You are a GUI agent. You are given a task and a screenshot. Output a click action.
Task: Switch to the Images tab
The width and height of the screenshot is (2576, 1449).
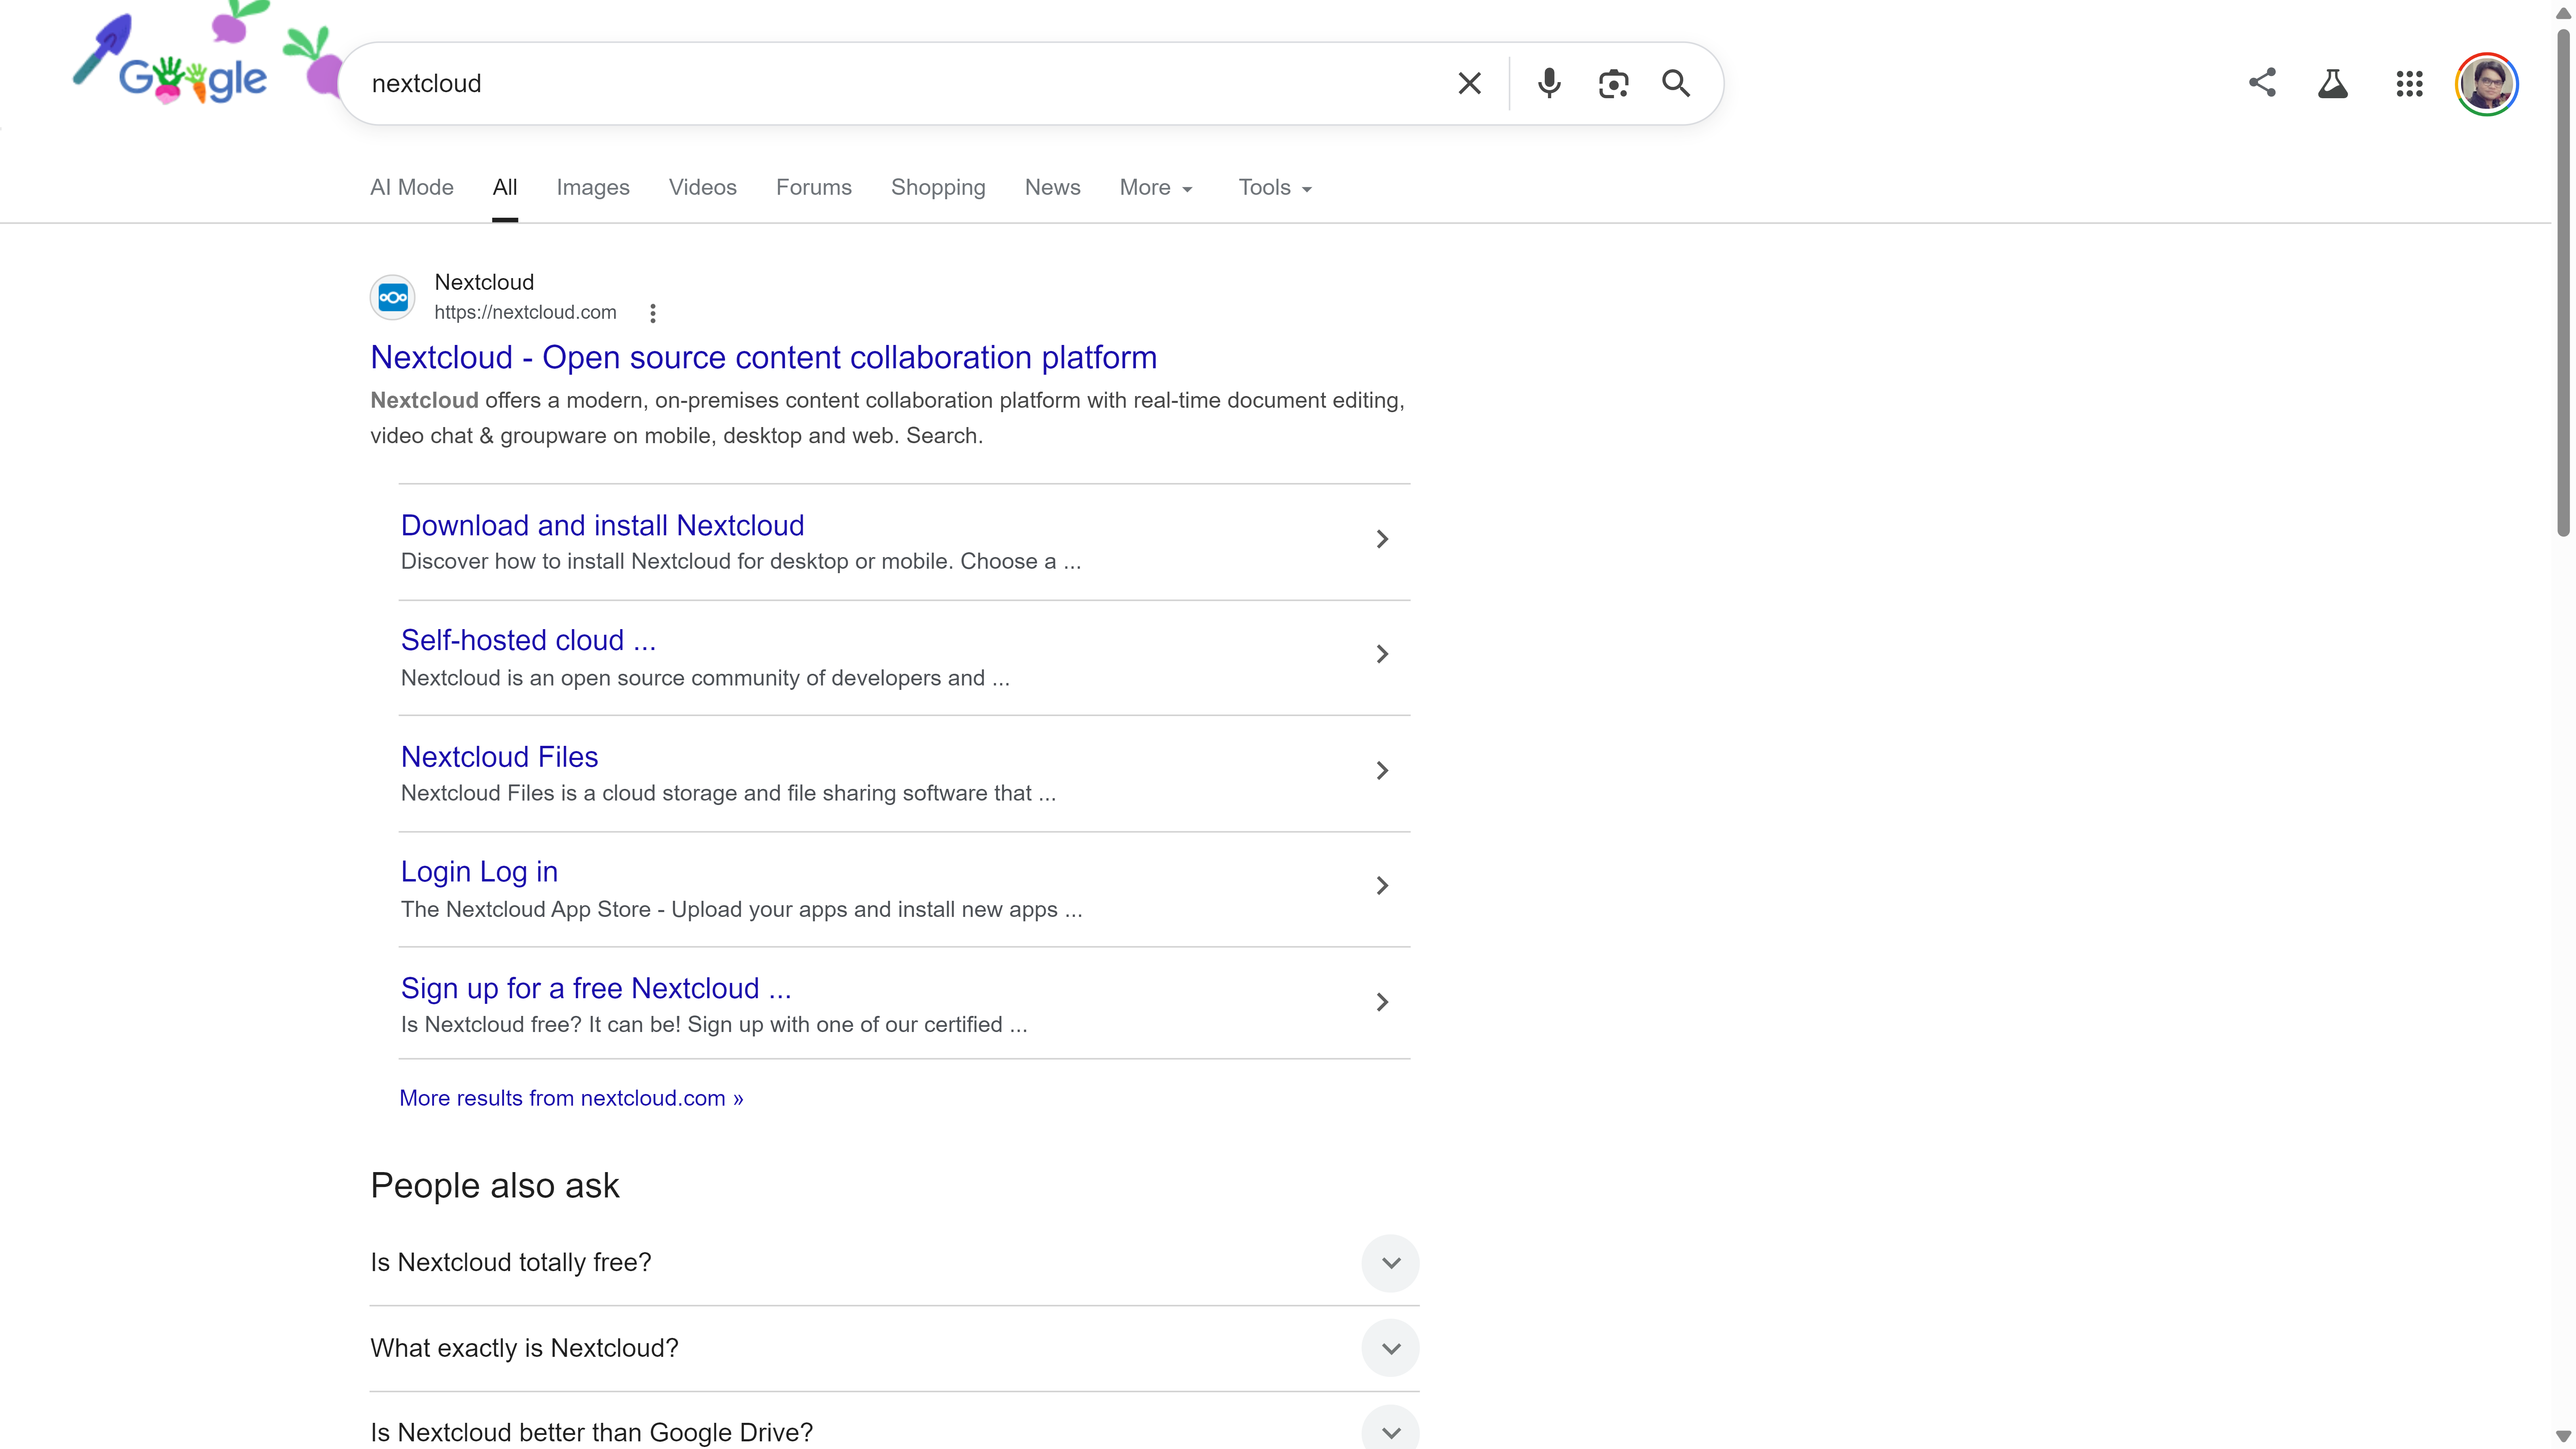point(593,187)
